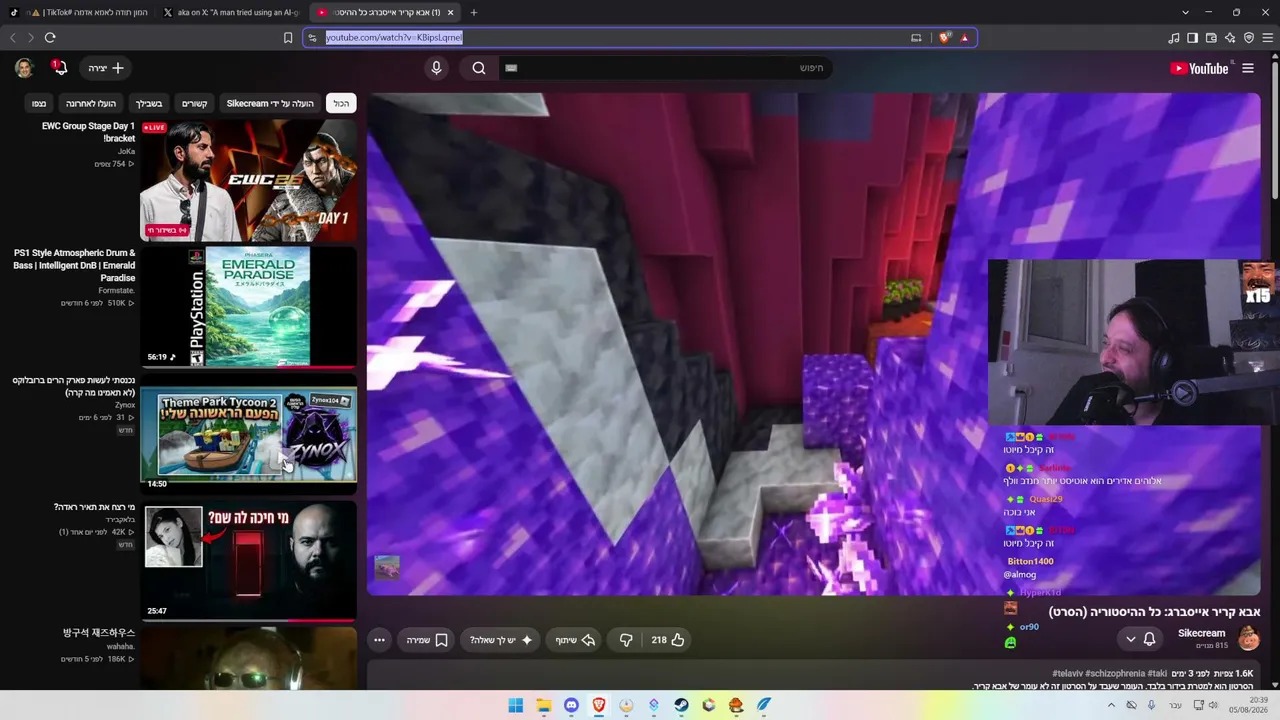Like the video with 218 likes

668,640
